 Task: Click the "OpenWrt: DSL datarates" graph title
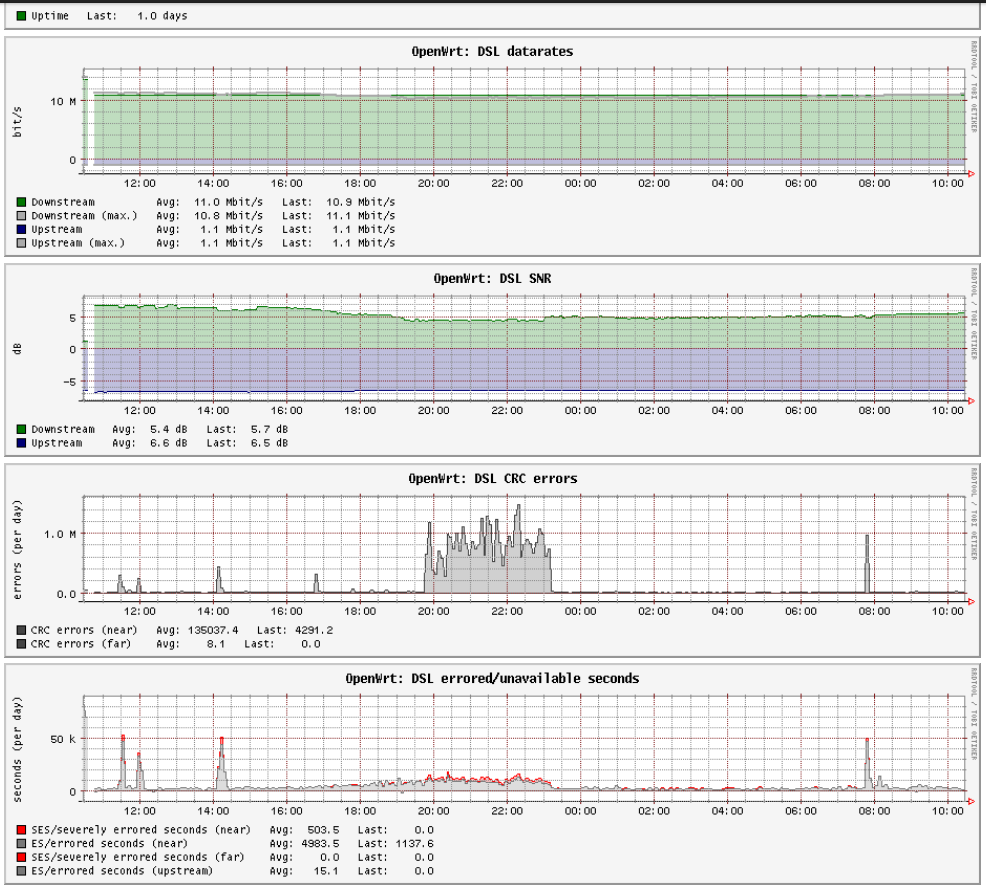click(x=492, y=51)
